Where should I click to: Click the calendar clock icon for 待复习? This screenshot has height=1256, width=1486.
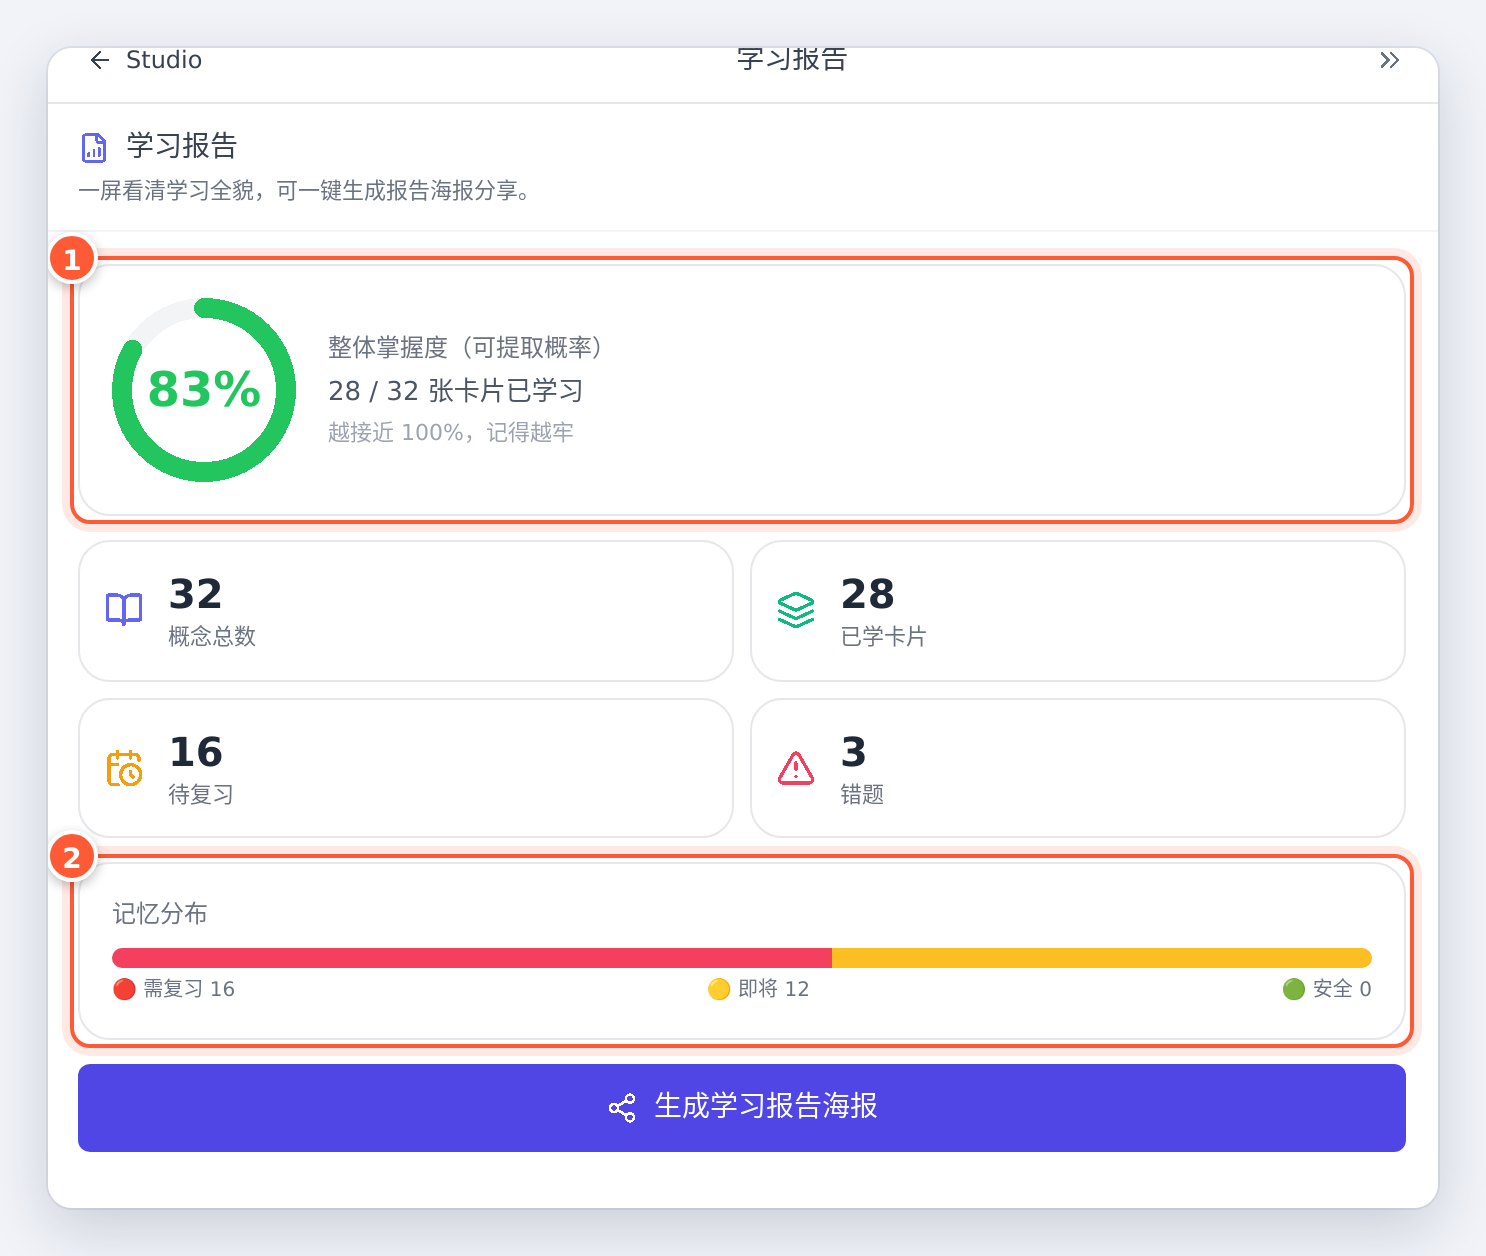(124, 768)
